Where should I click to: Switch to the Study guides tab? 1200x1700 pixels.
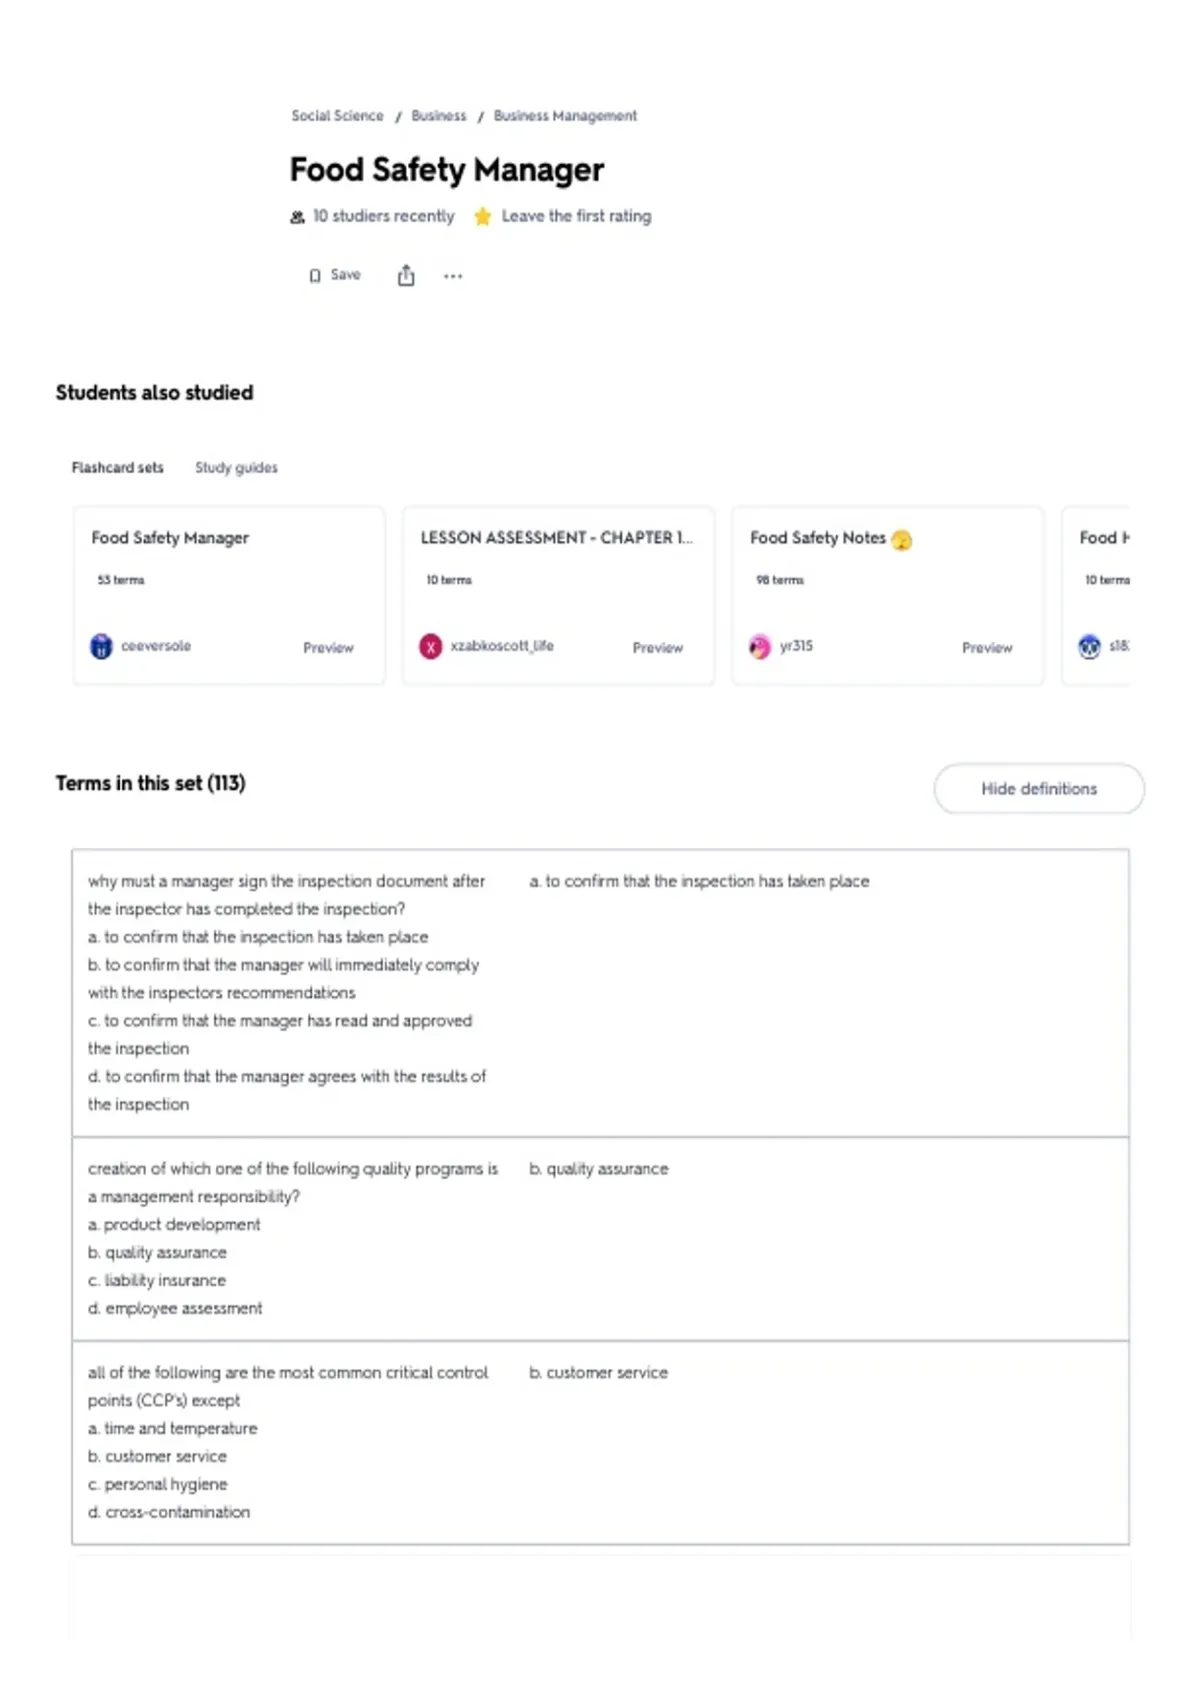236,468
